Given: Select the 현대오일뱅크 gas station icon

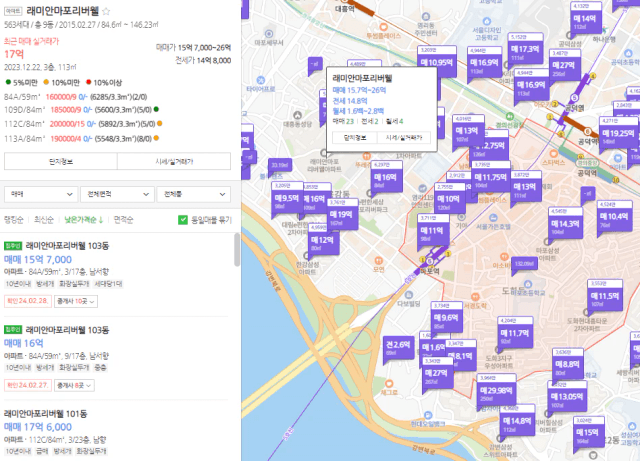Looking at the screenshot, I should click(427, 415).
